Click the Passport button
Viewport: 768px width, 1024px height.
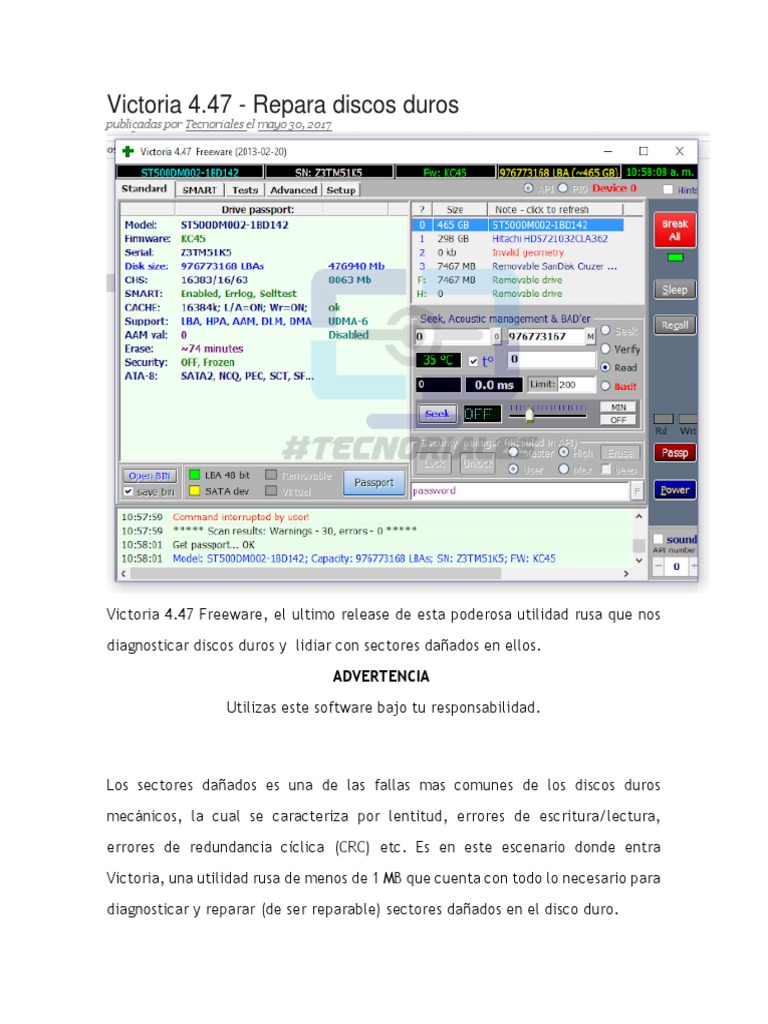[x=374, y=483]
